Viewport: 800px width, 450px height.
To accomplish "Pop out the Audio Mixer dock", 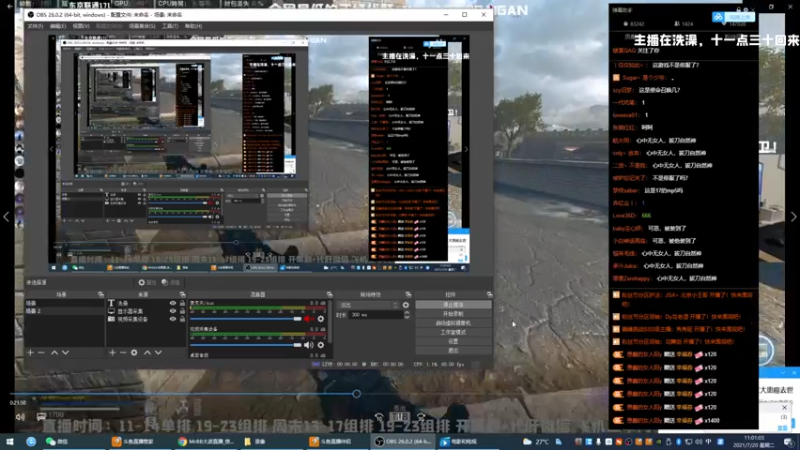I will [x=330, y=294].
